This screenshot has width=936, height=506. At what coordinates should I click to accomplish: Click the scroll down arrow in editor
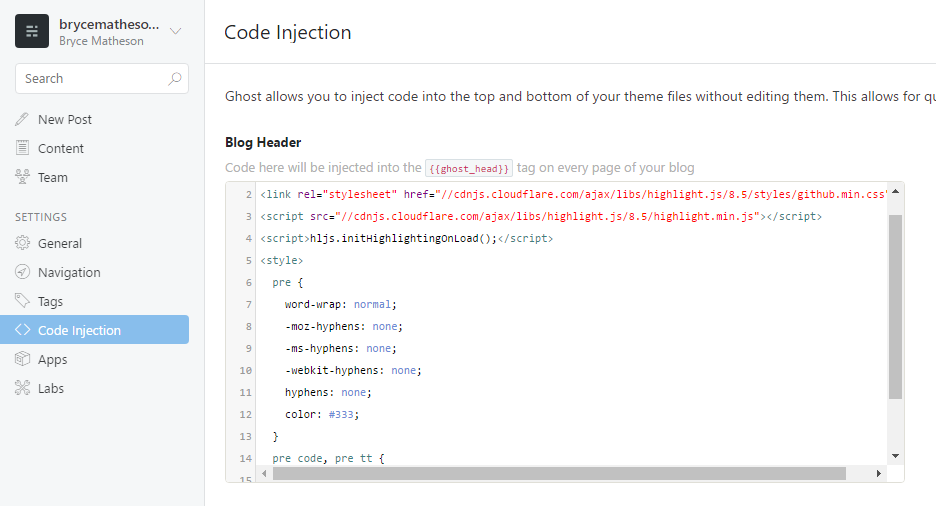pos(895,455)
